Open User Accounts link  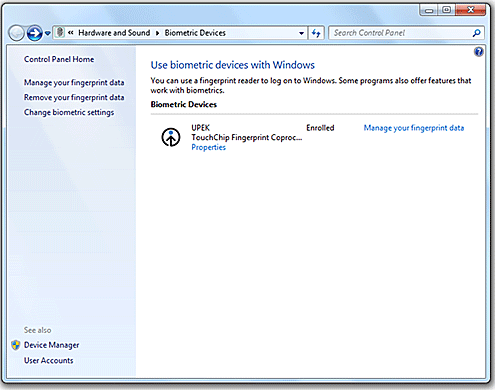click(49, 360)
